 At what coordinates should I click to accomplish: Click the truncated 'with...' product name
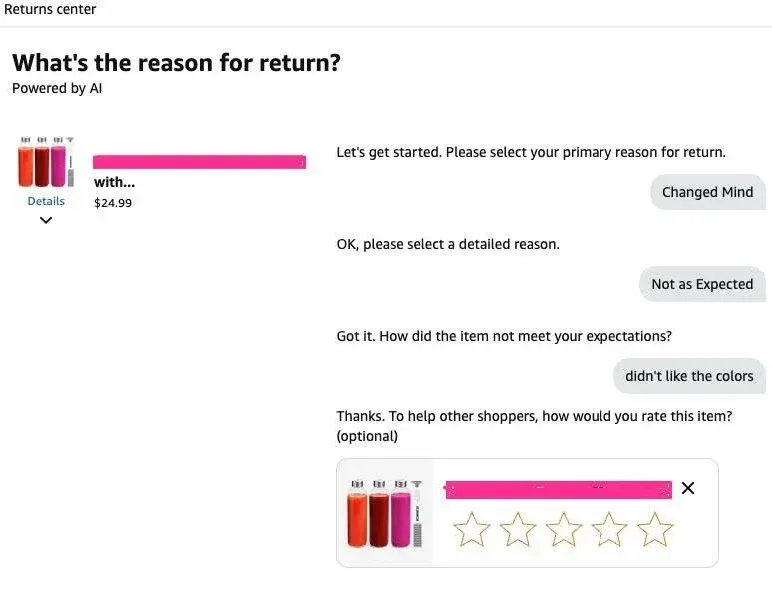(114, 182)
